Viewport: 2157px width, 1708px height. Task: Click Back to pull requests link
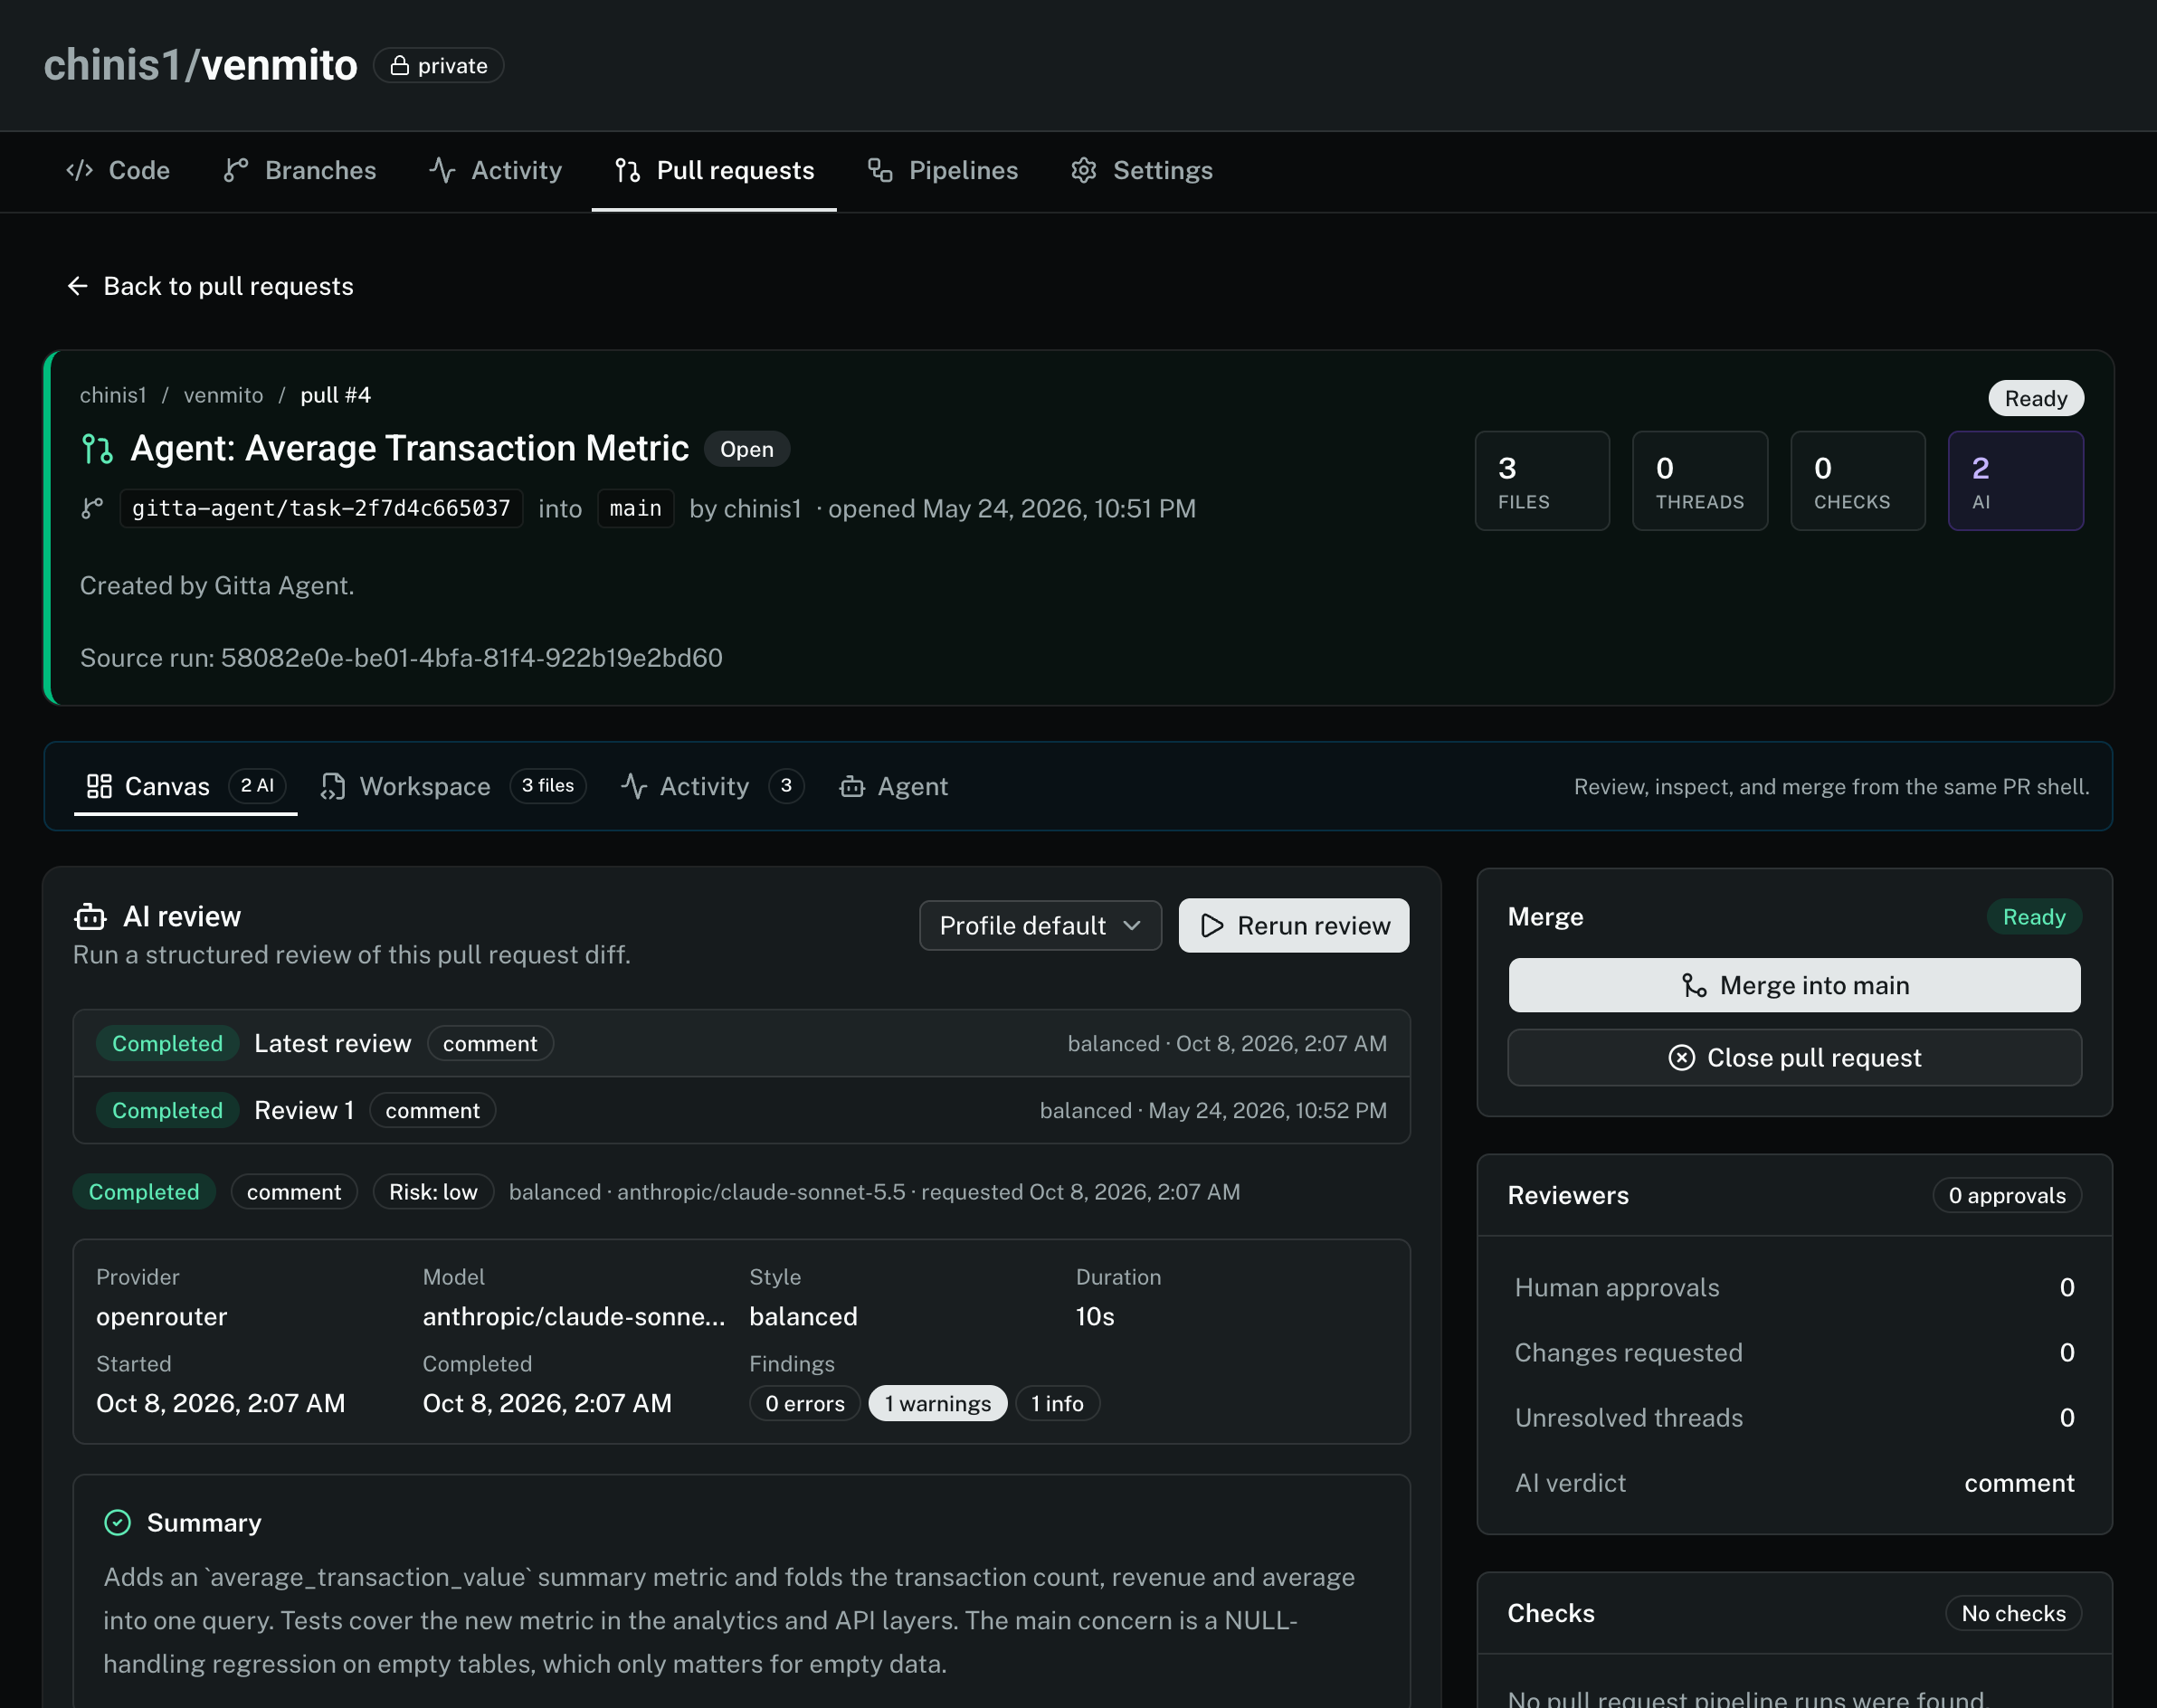coord(210,286)
